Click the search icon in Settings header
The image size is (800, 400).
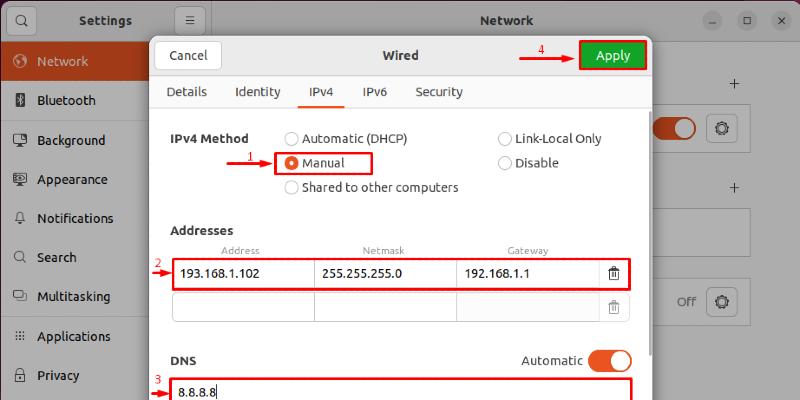[22, 20]
